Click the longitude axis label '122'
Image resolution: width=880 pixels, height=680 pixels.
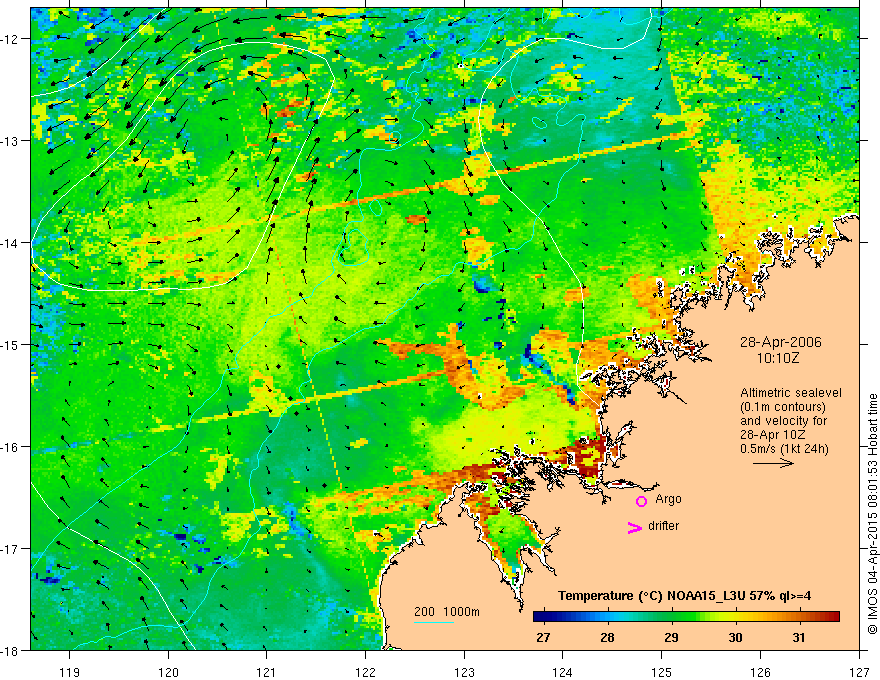coord(365,672)
